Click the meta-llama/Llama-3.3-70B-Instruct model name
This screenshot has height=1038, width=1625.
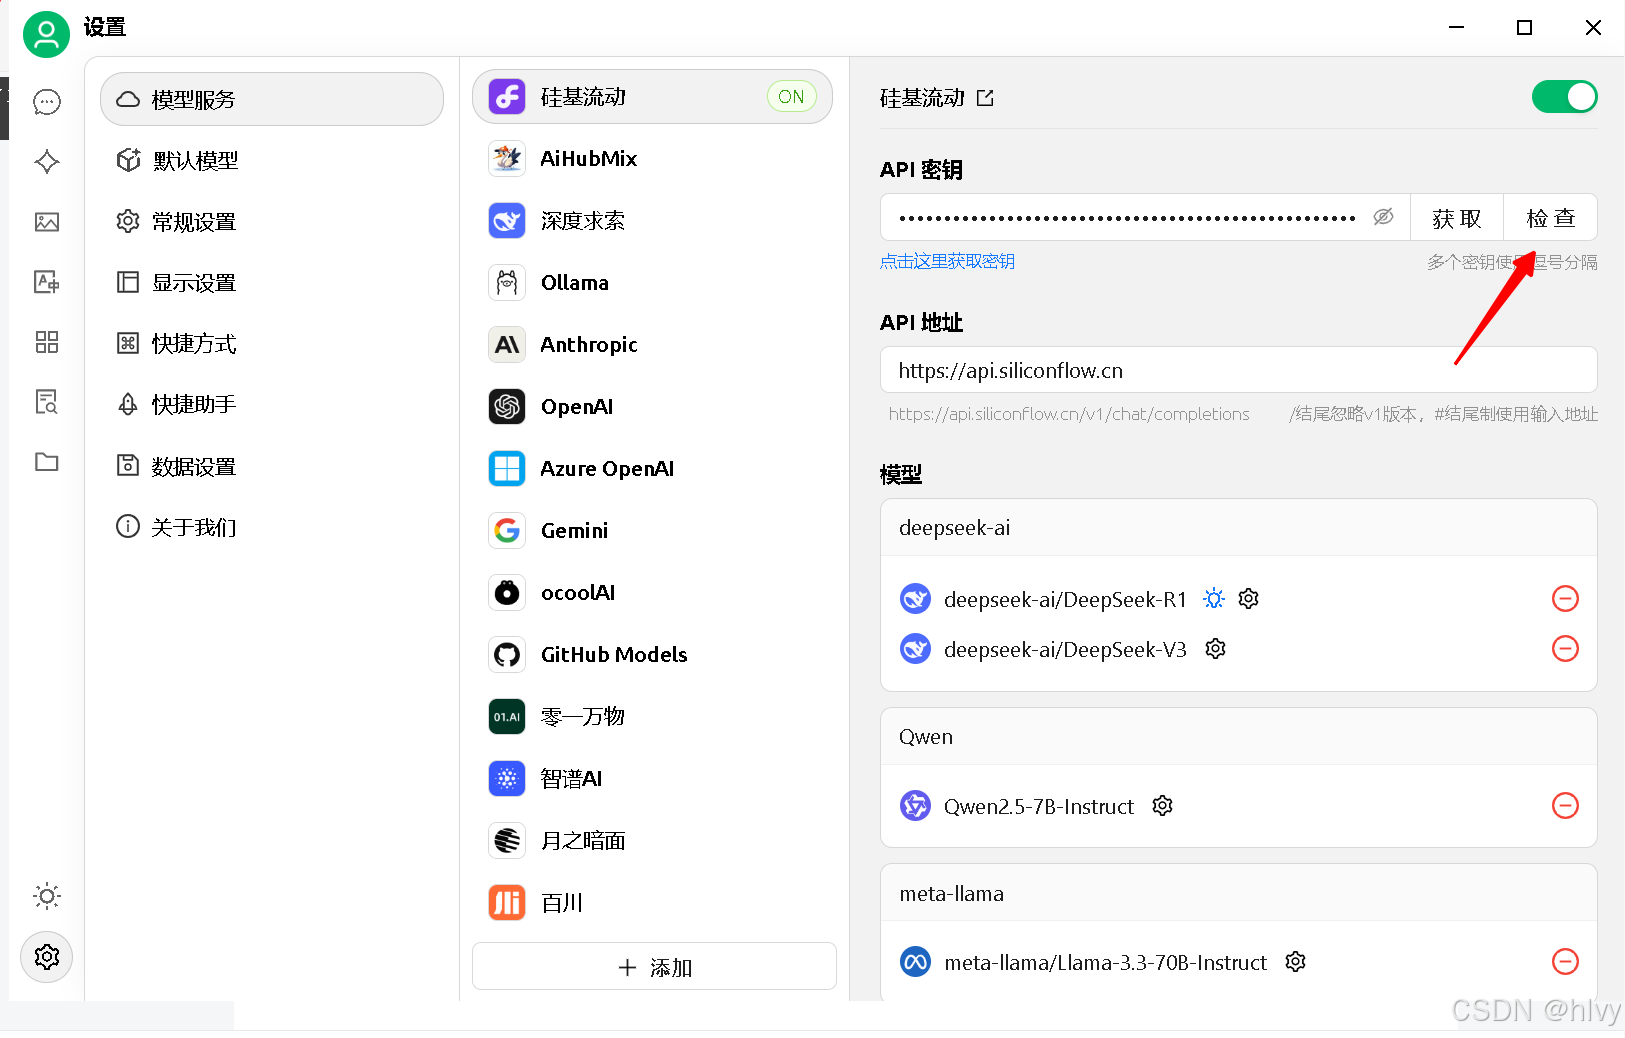coord(1105,962)
